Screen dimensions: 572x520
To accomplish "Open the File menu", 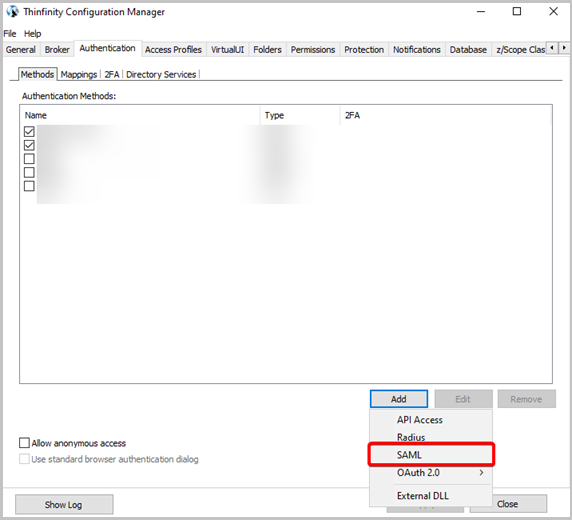I will (10, 34).
